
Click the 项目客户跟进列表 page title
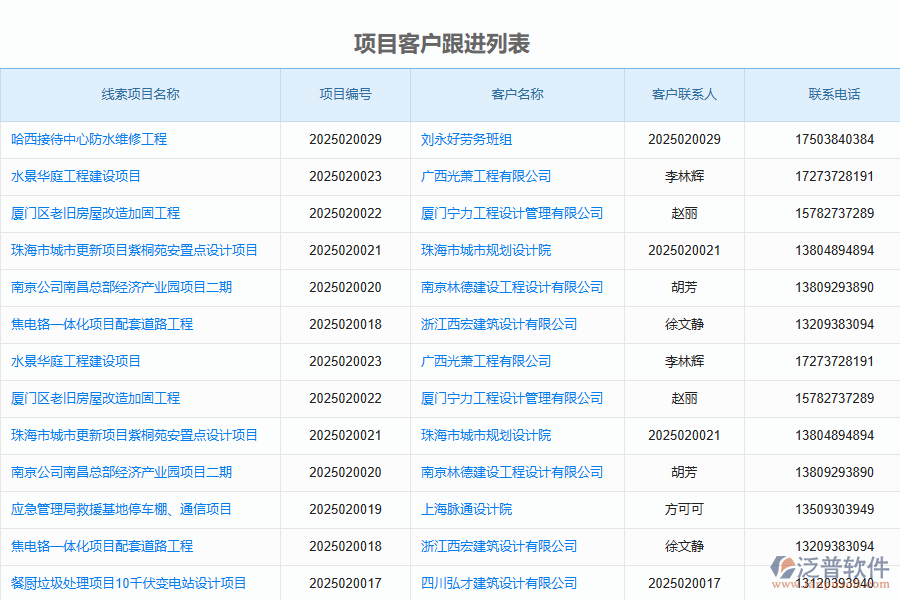coord(441,44)
